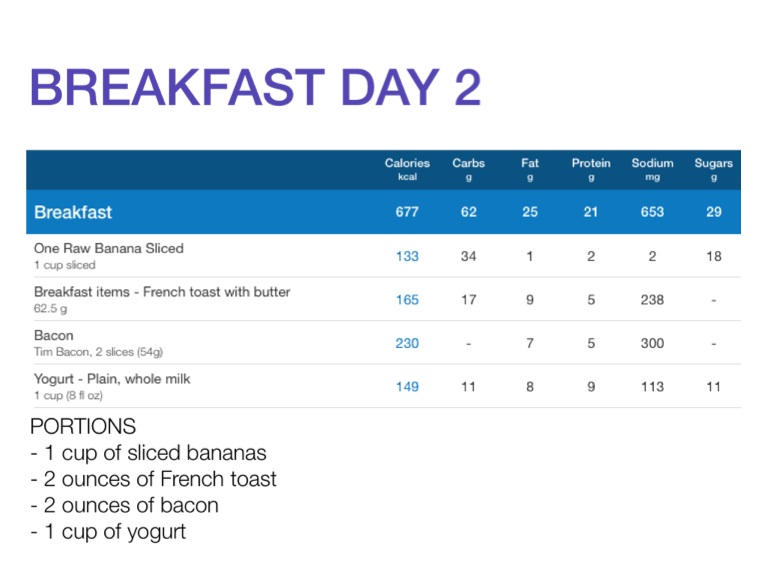Click the Protein column header
The height and width of the screenshot is (561, 768).
click(591, 168)
